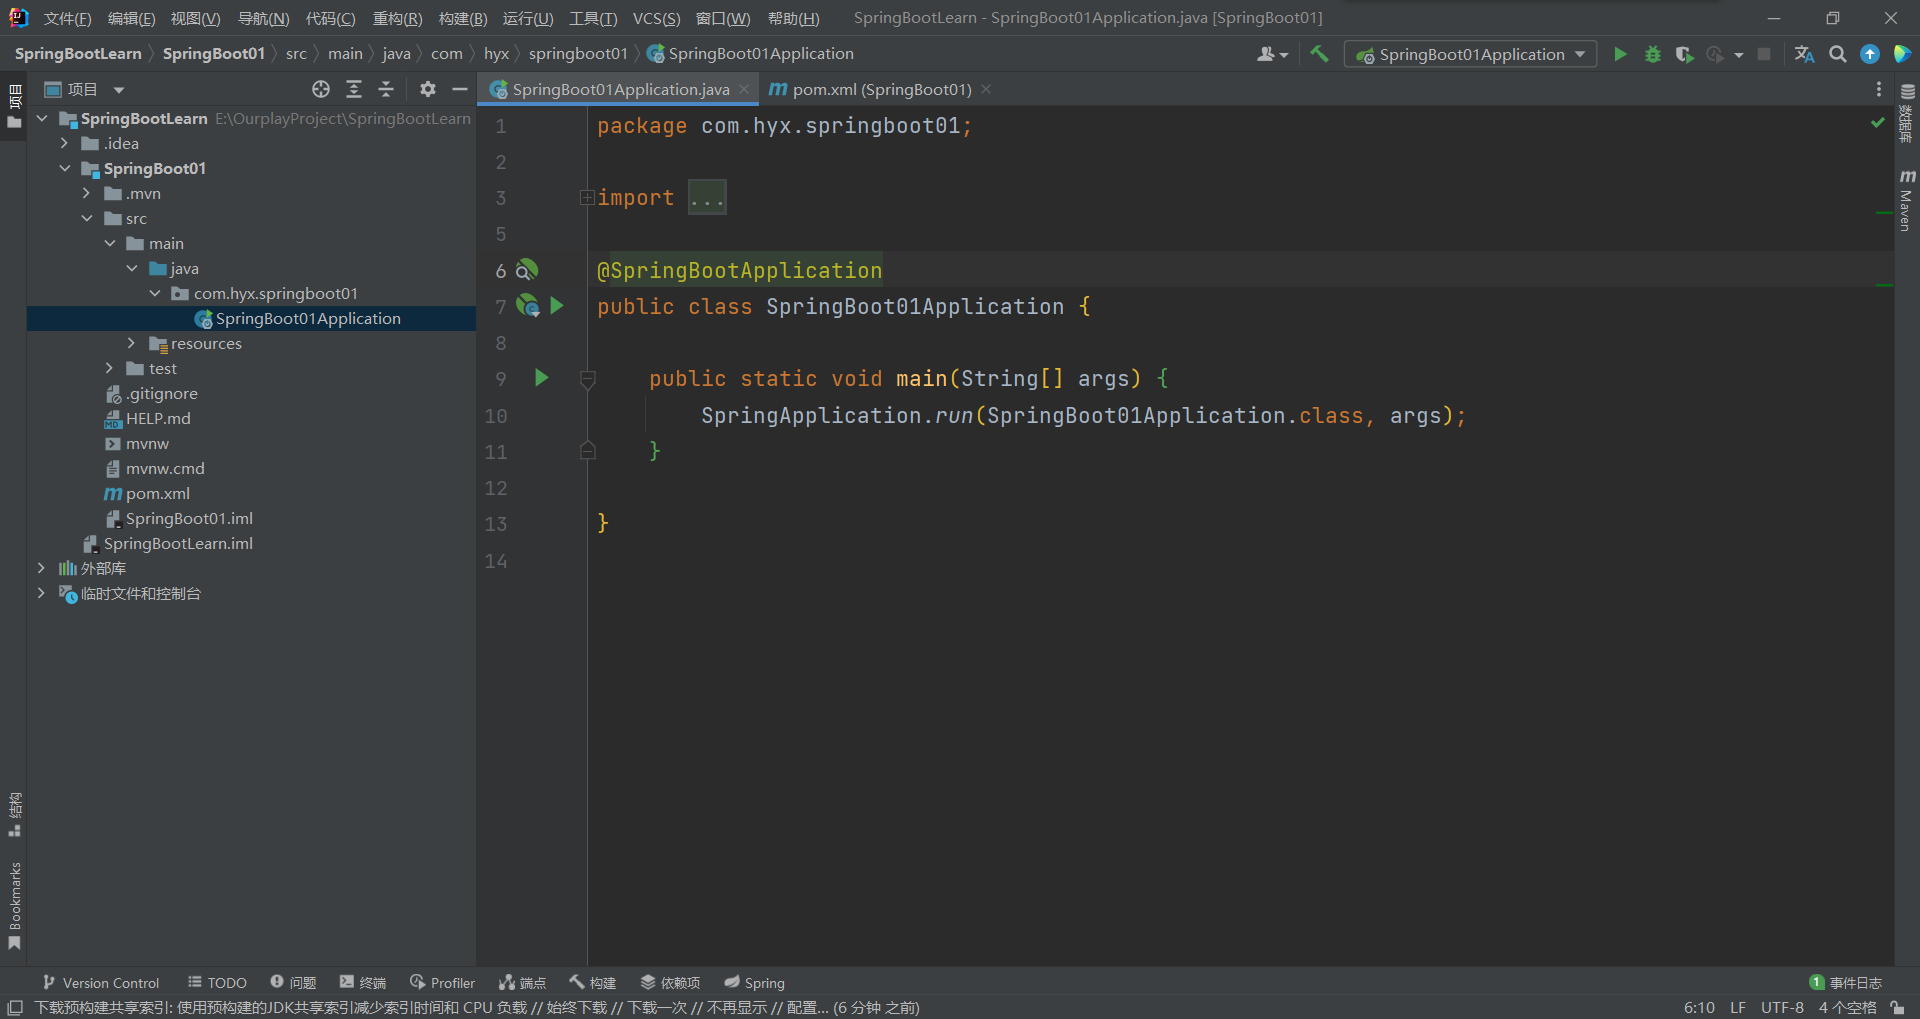
Task: Click the folded import ellipsis
Action: pyautogui.click(x=707, y=198)
